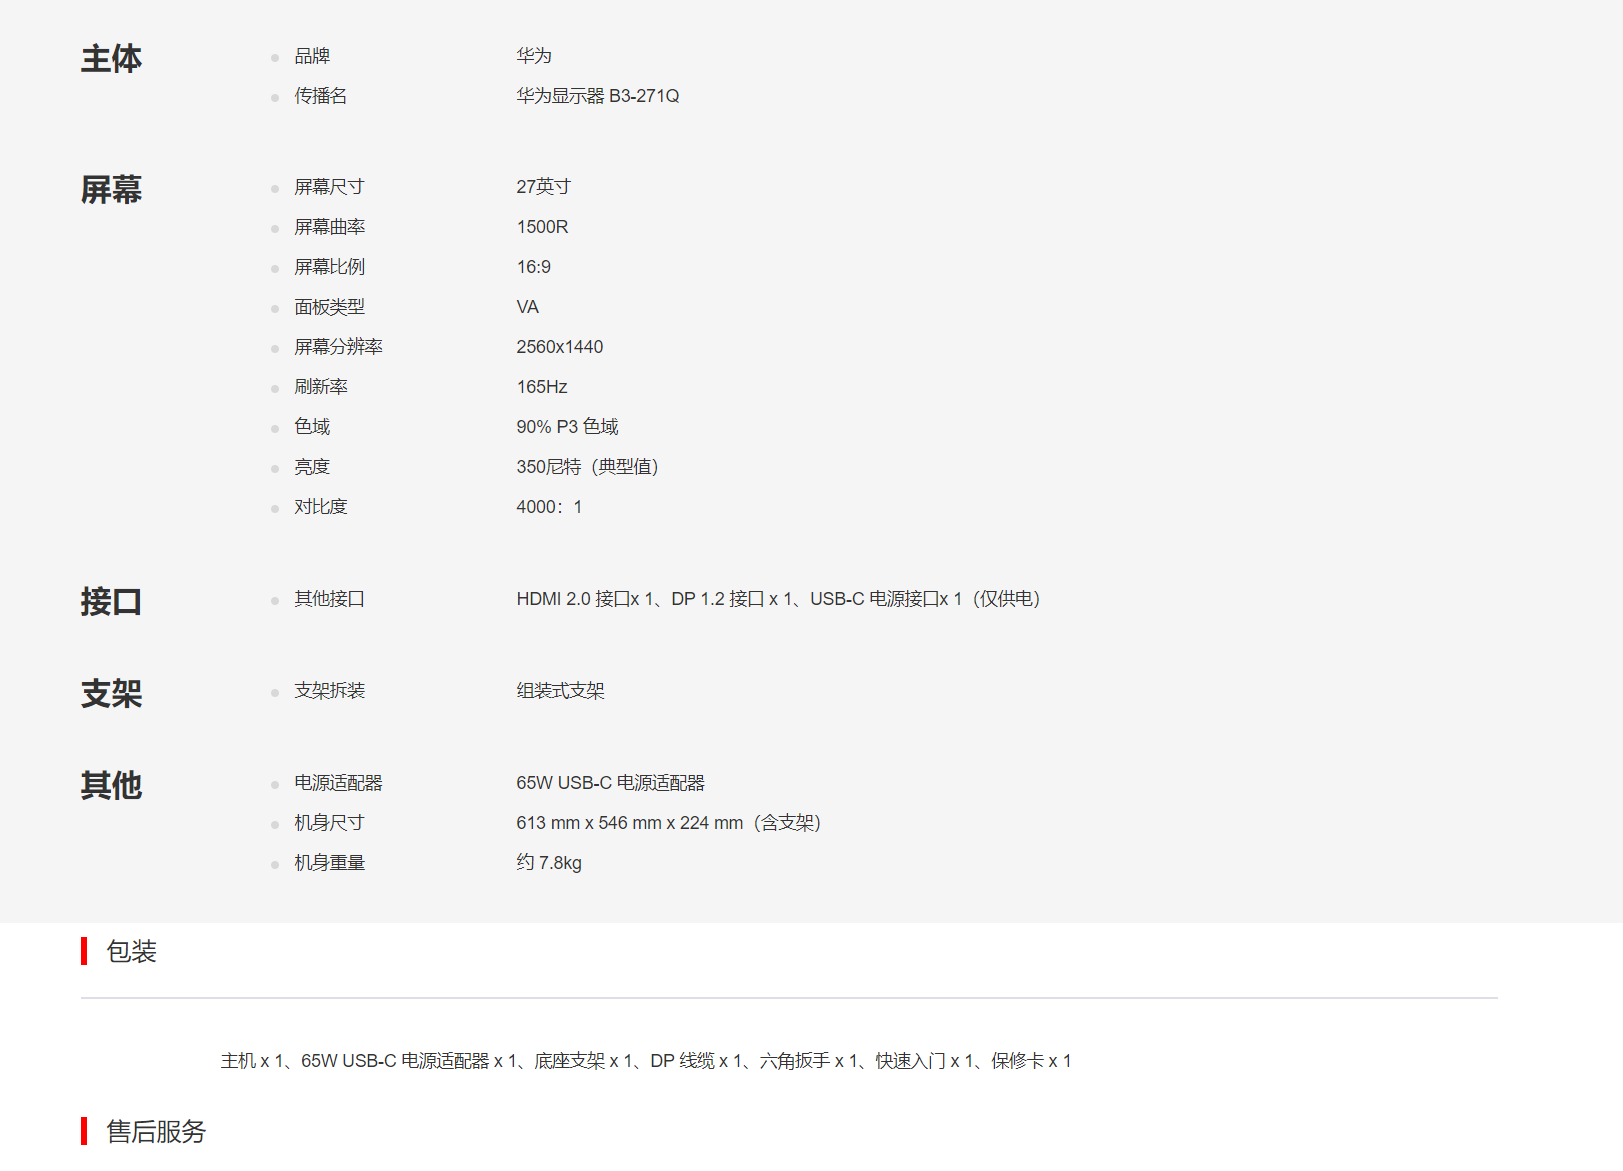The height and width of the screenshot is (1171, 1623).
Task: Select the 其他 section heading
Action: 111,786
